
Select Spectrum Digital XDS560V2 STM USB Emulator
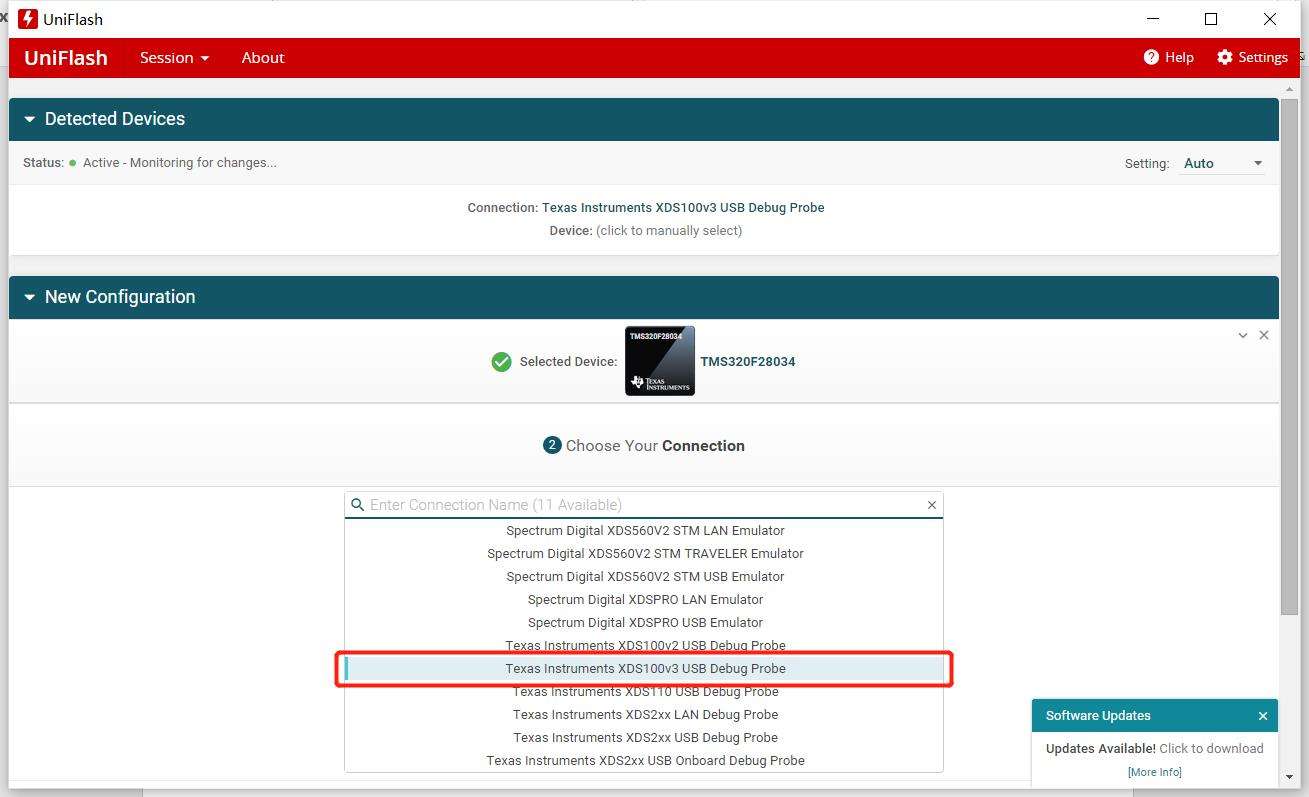645,577
